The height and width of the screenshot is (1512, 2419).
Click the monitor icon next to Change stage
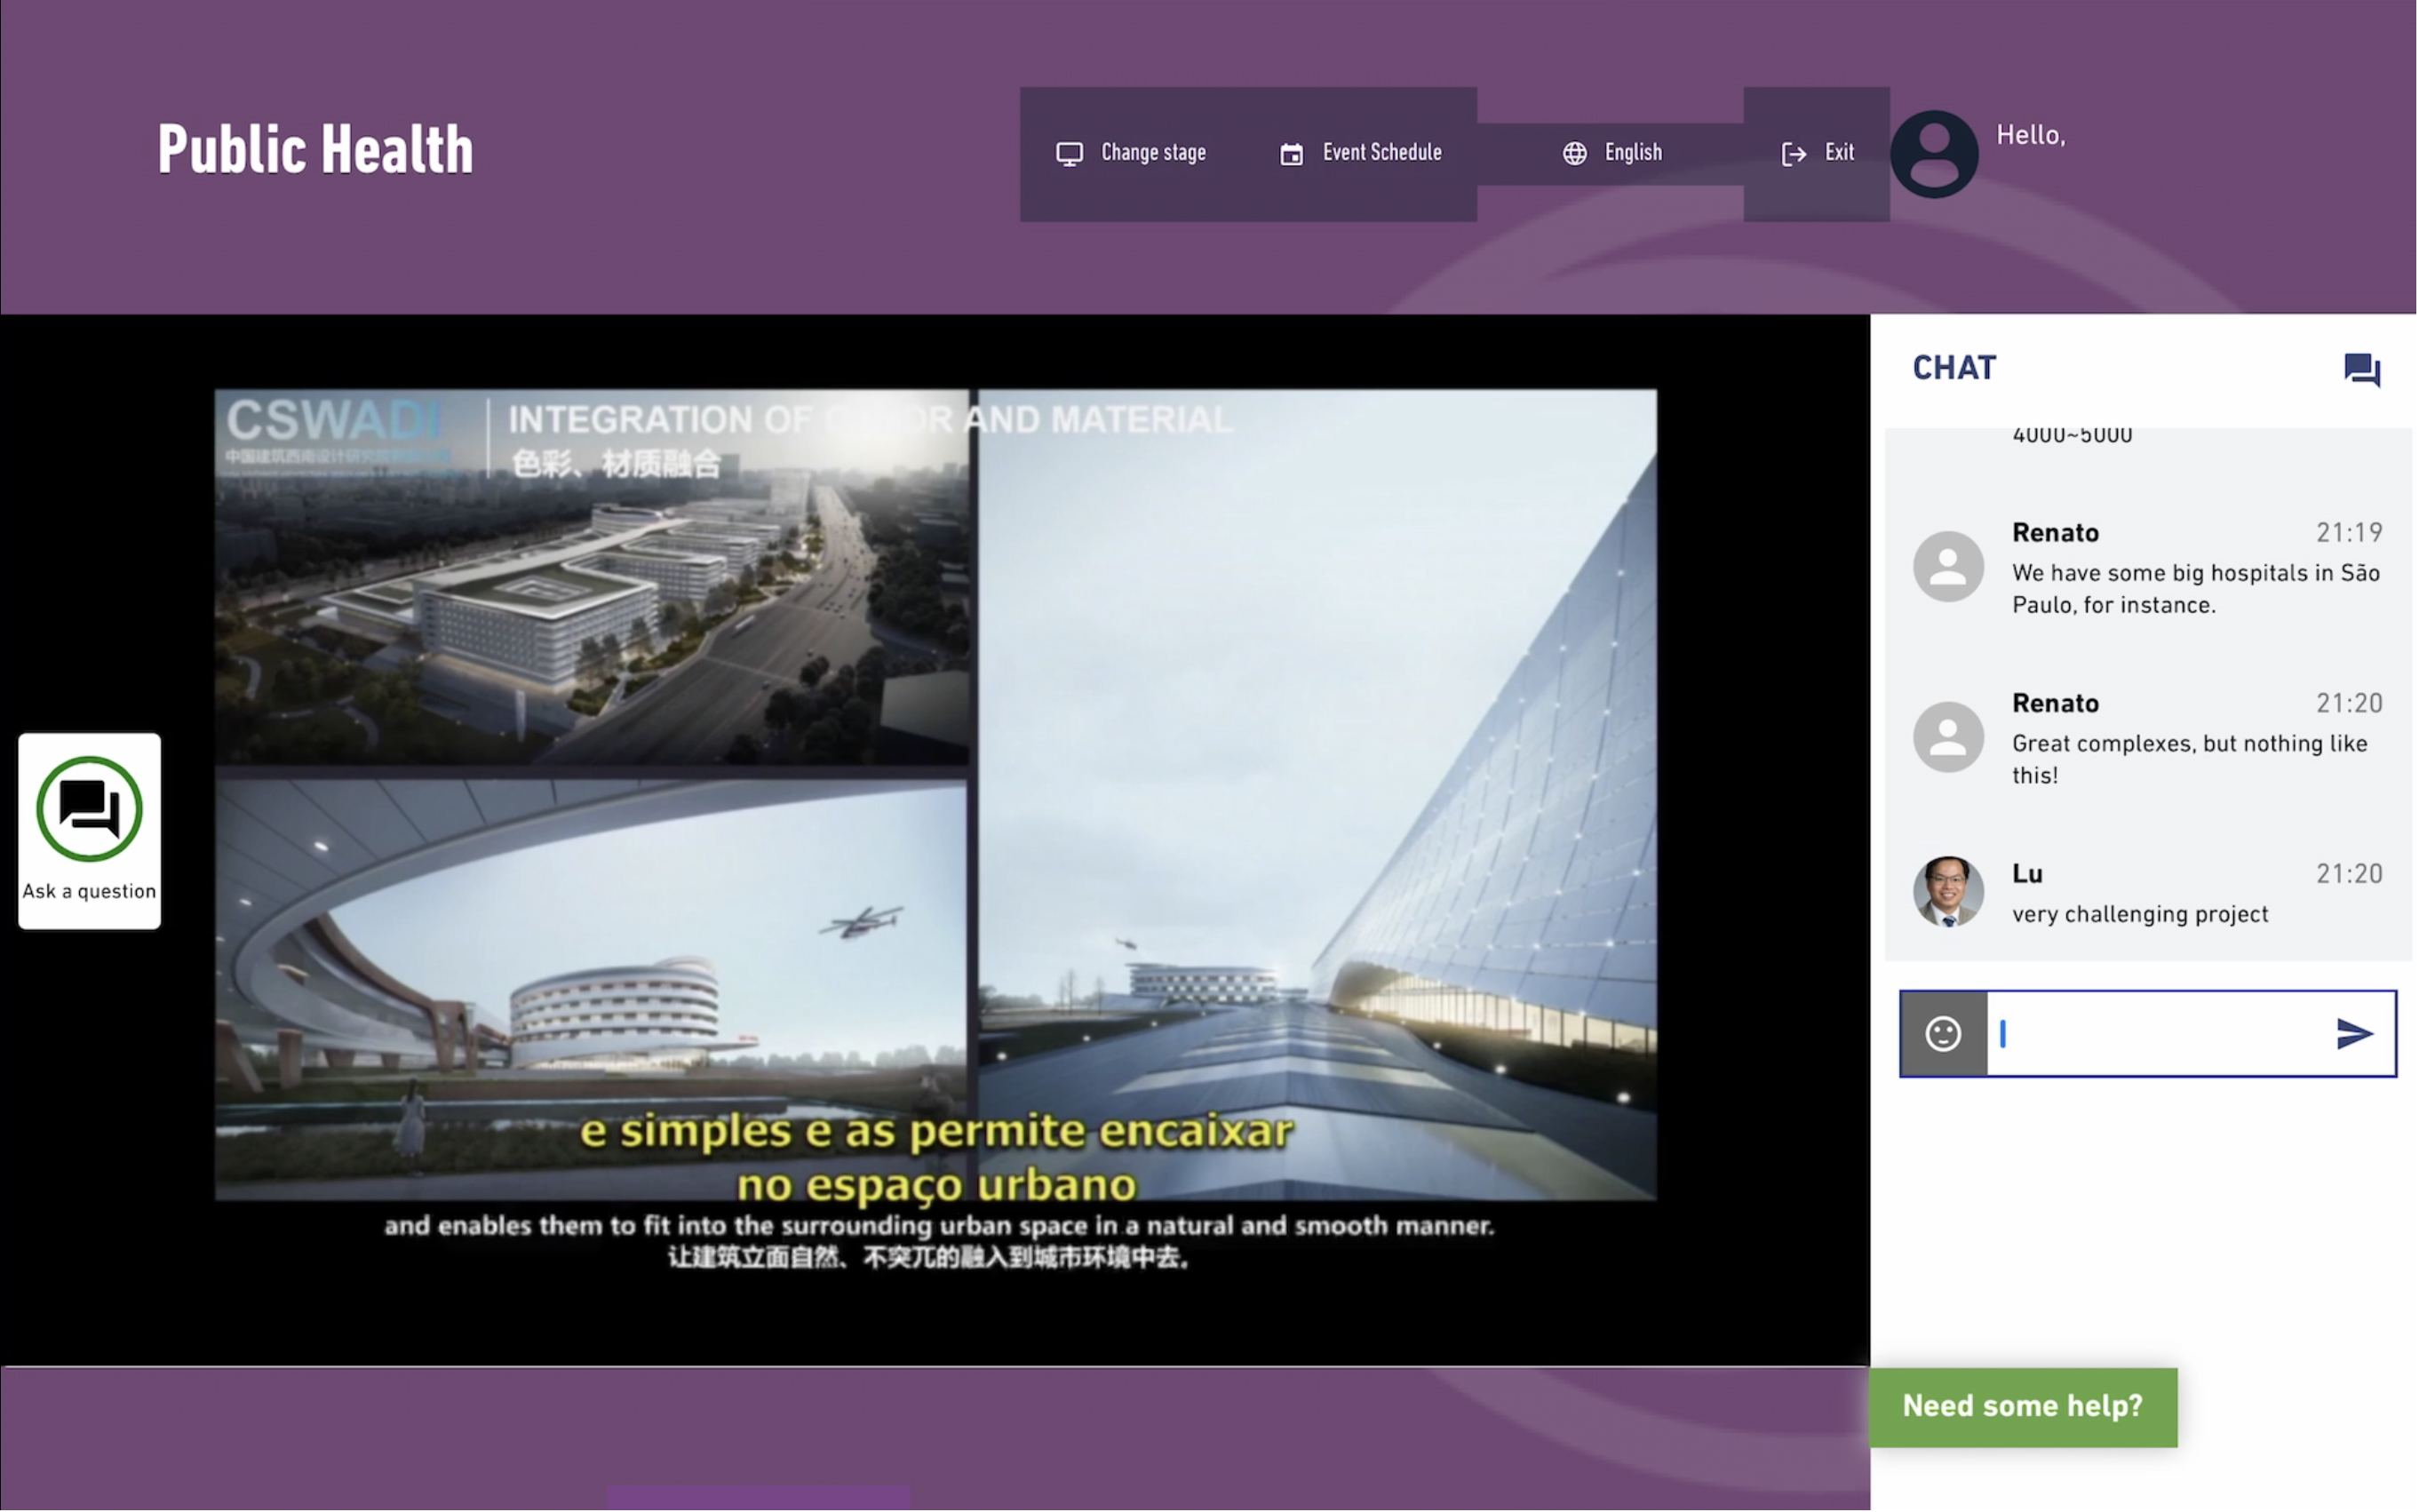click(x=1069, y=153)
